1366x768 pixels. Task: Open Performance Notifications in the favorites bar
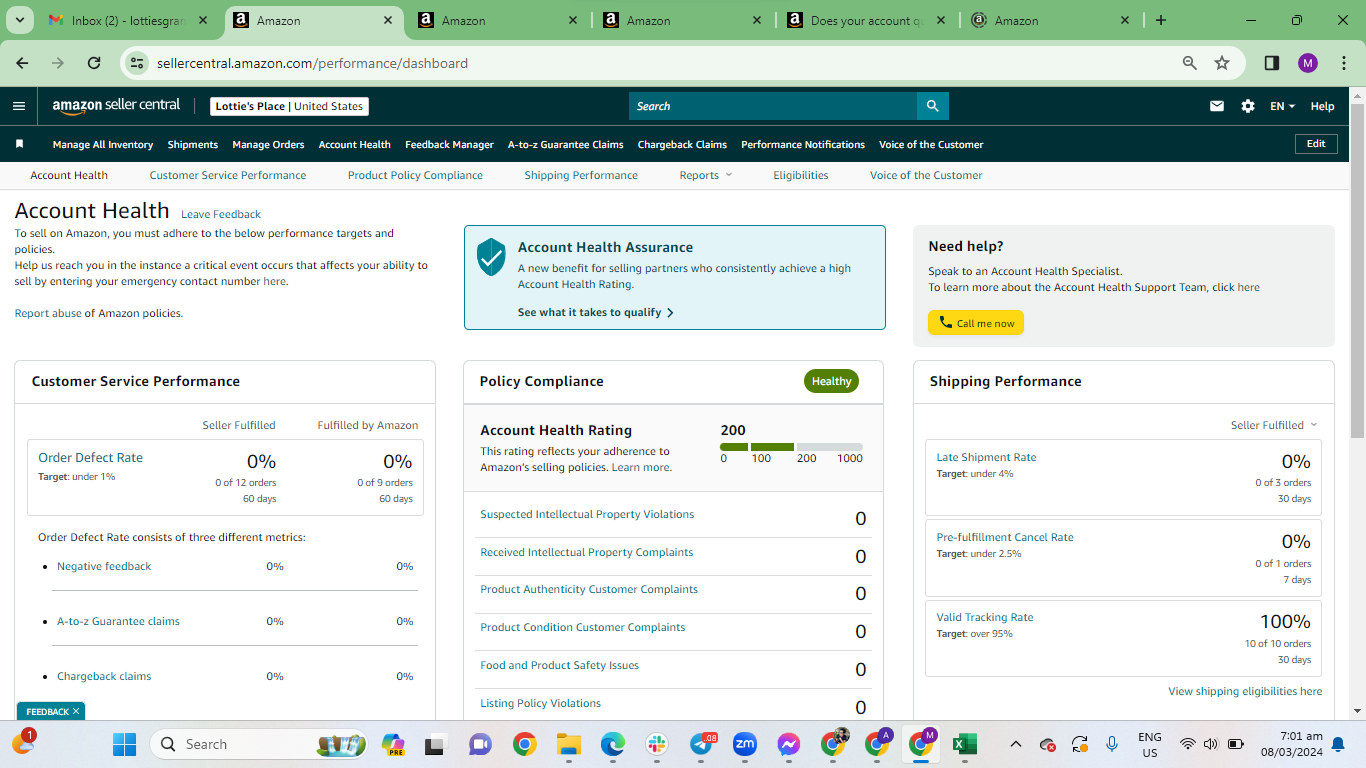[803, 144]
